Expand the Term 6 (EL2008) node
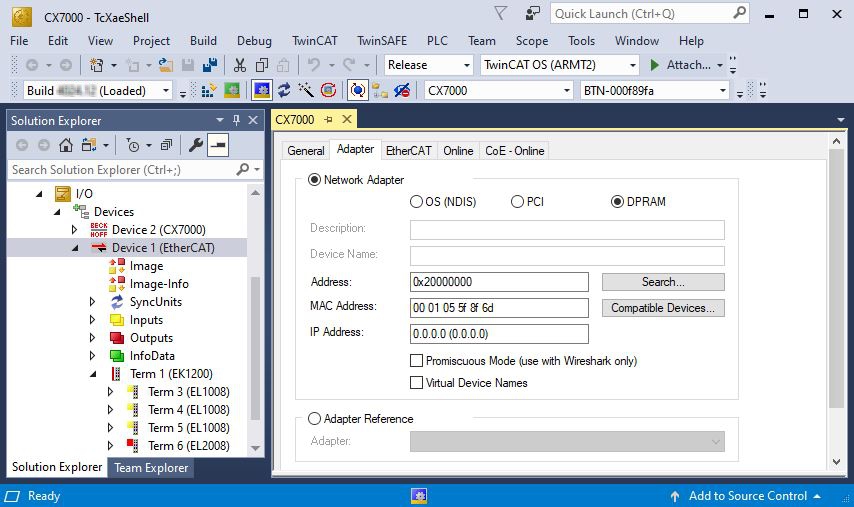The width and height of the screenshot is (854, 507). coord(111,445)
